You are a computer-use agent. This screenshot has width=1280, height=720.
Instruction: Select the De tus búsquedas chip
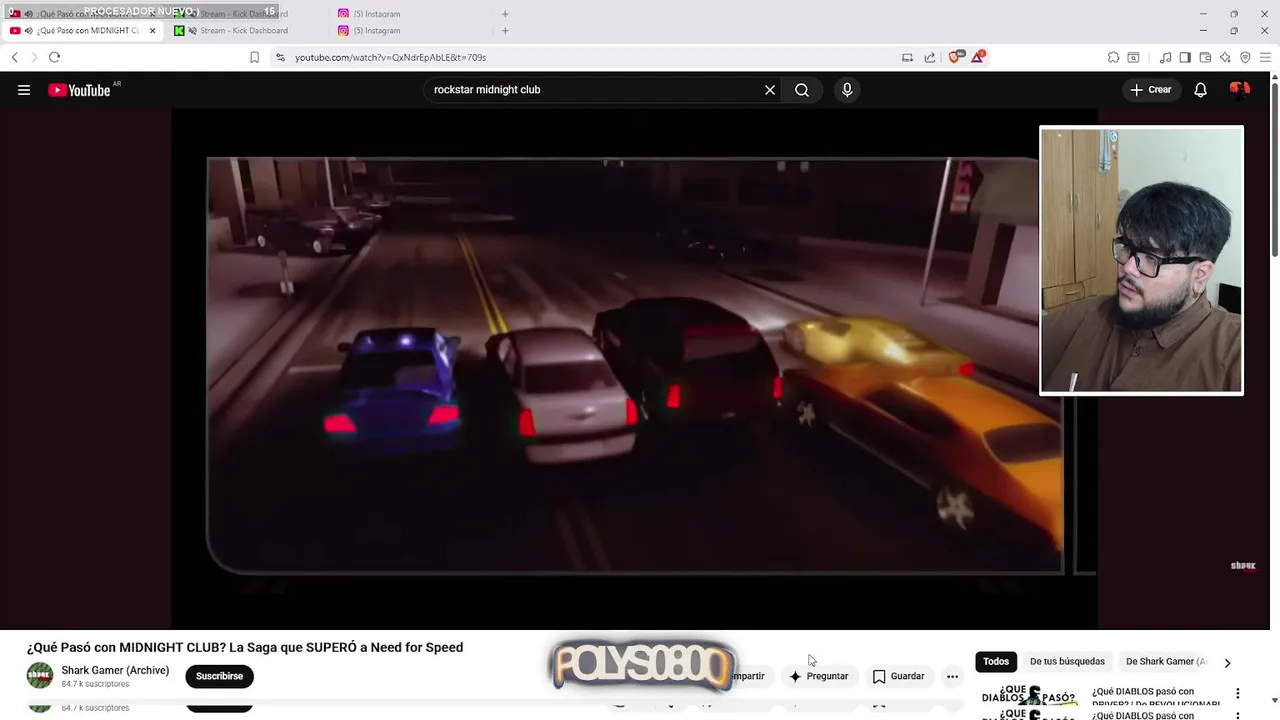(1067, 661)
